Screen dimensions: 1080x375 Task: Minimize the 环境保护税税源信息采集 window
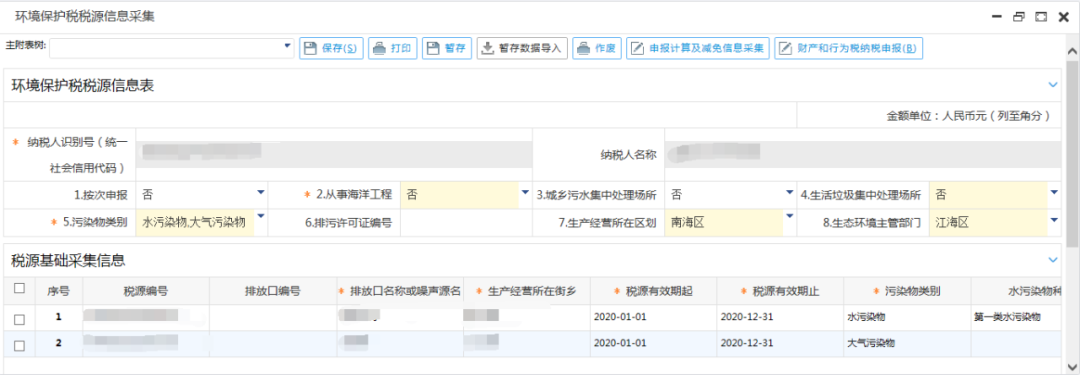pos(997,17)
